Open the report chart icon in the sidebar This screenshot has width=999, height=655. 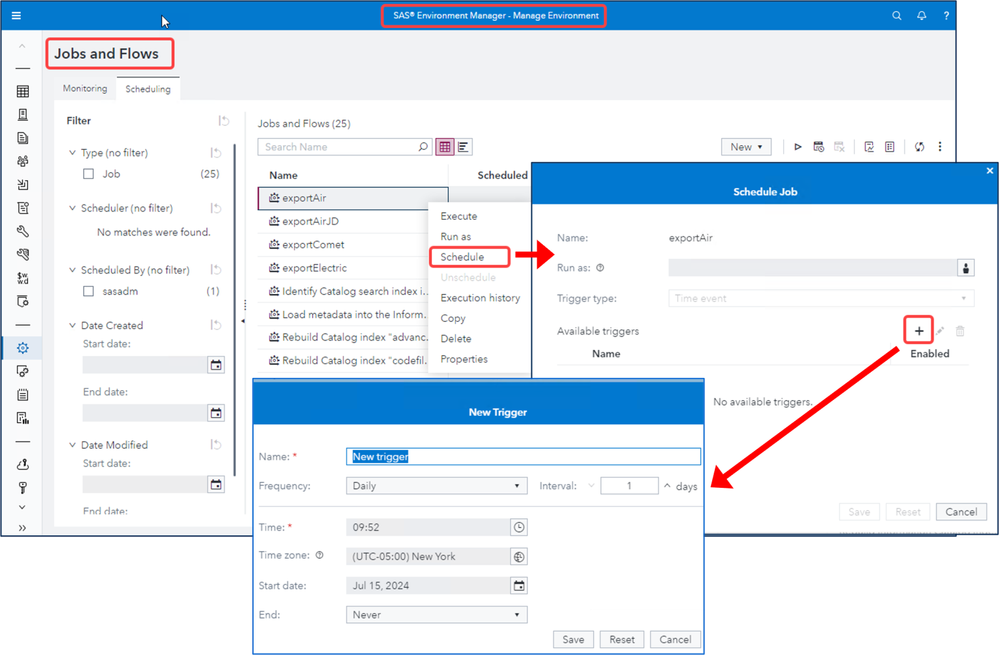(23, 418)
